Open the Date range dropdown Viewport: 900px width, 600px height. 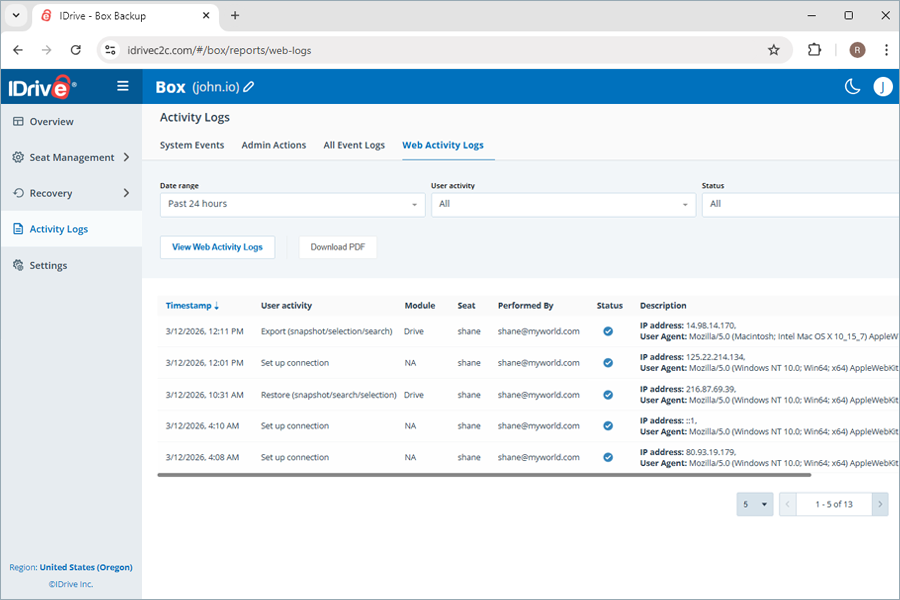click(291, 204)
